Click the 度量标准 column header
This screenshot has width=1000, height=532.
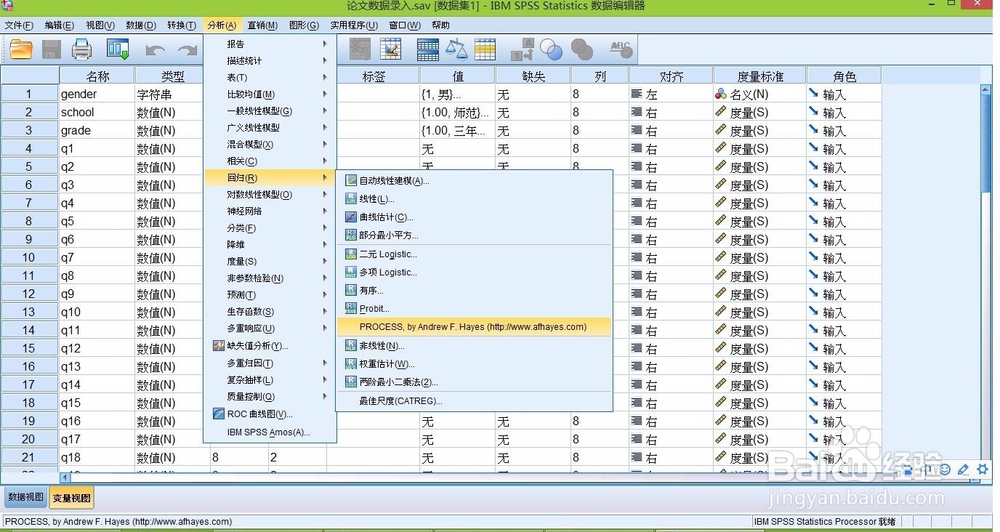click(x=760, y=76)
